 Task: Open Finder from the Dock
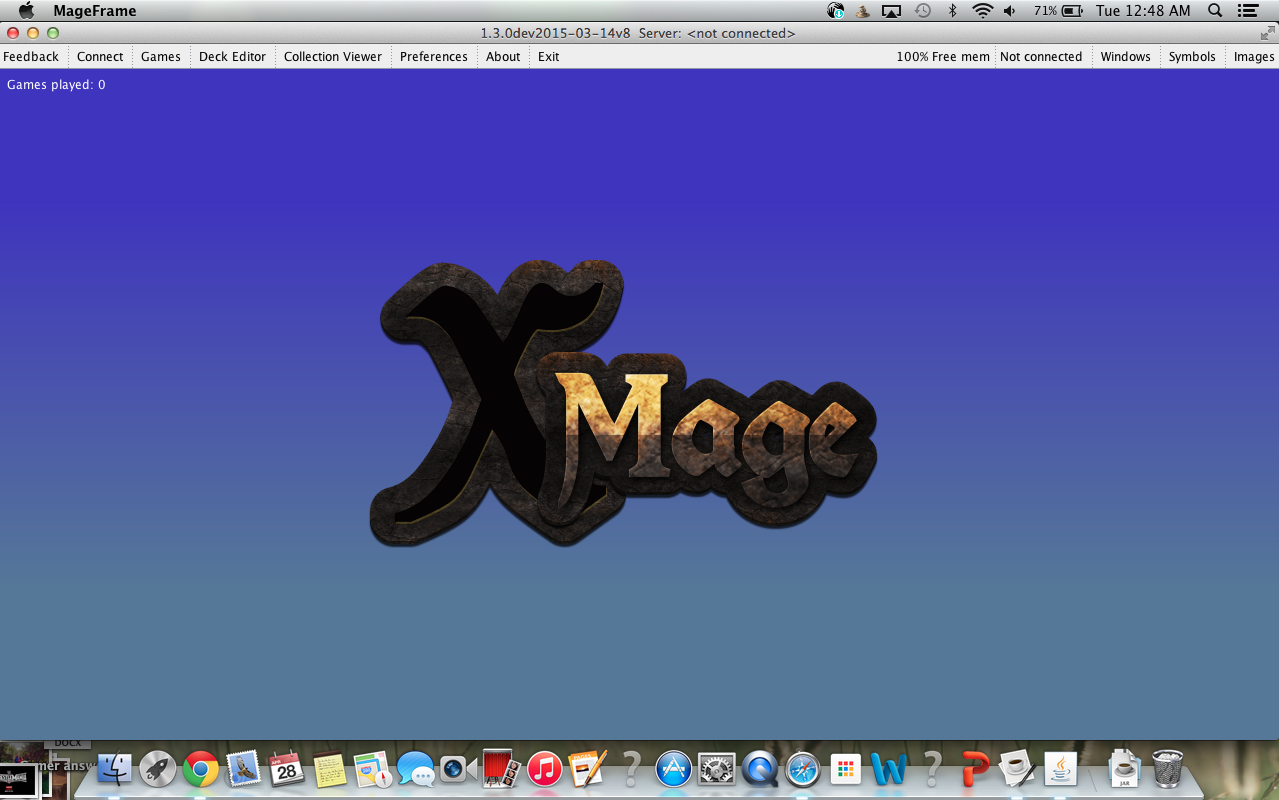pos(115,769)
